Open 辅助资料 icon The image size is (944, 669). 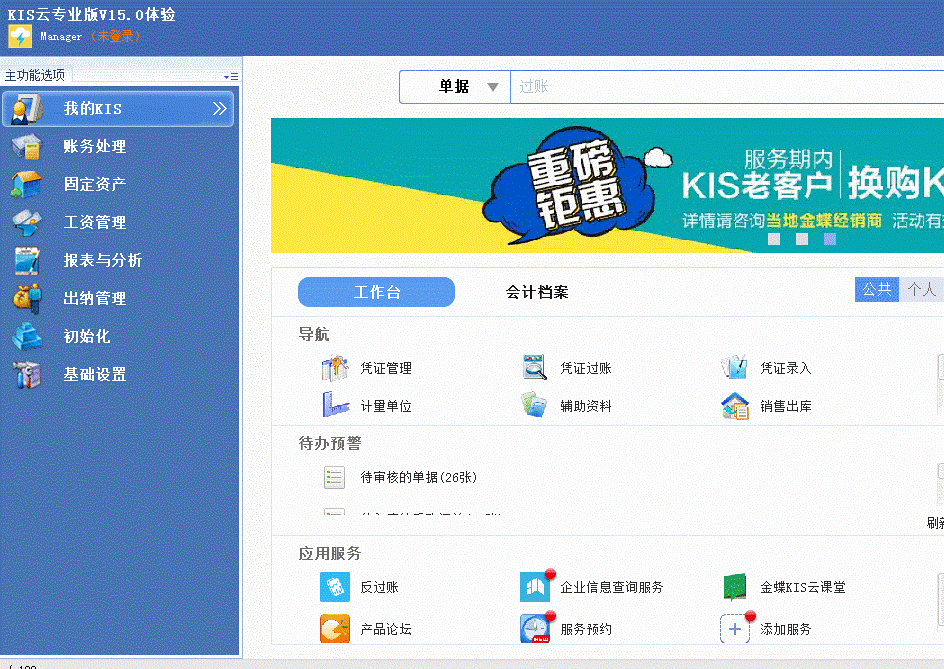pyautogui.click(x=535, y=406)
